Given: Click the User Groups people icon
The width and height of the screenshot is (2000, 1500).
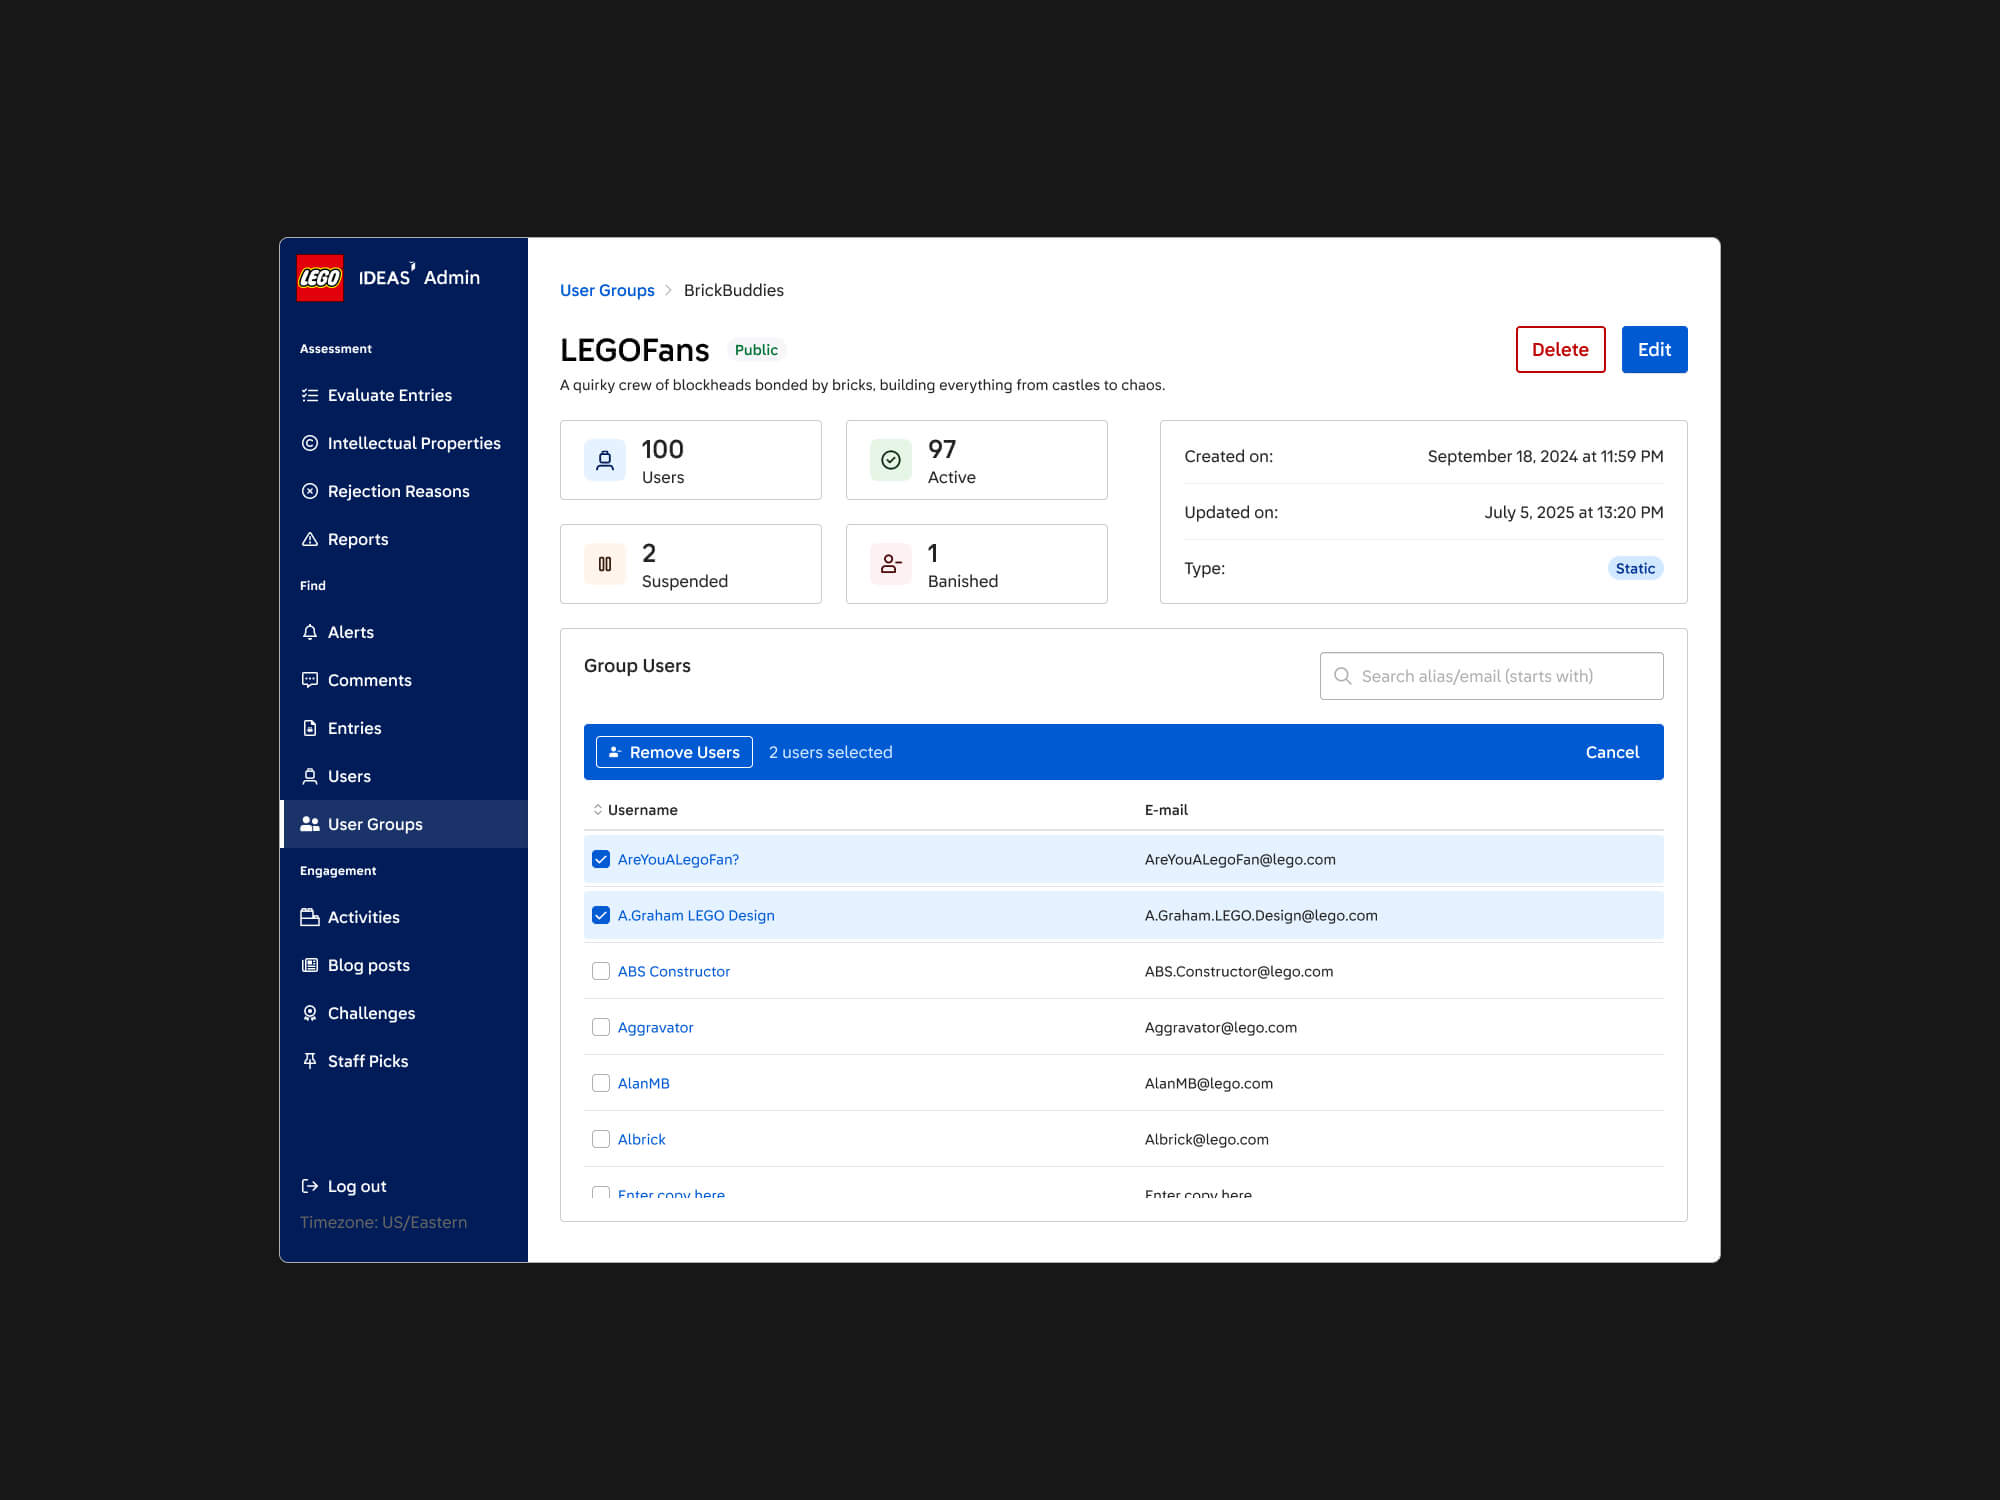Looking at the screenshot, I should click(x=310, y=824).
